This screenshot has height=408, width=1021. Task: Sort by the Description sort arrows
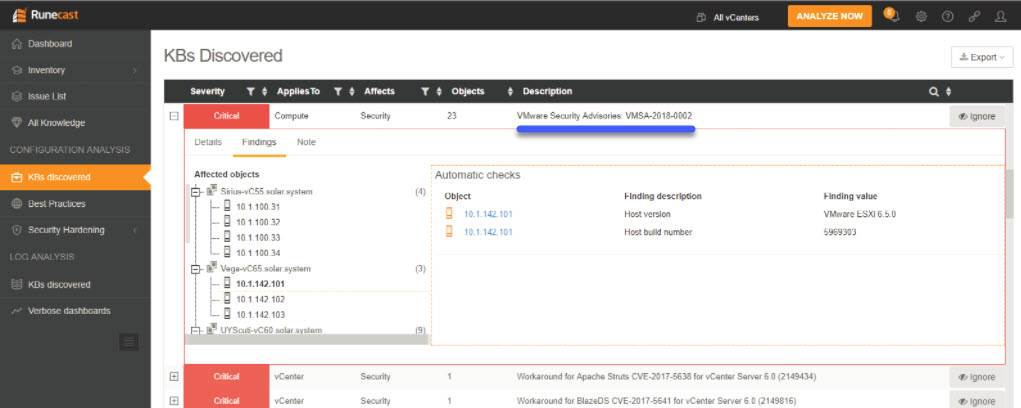pos(948,92)
